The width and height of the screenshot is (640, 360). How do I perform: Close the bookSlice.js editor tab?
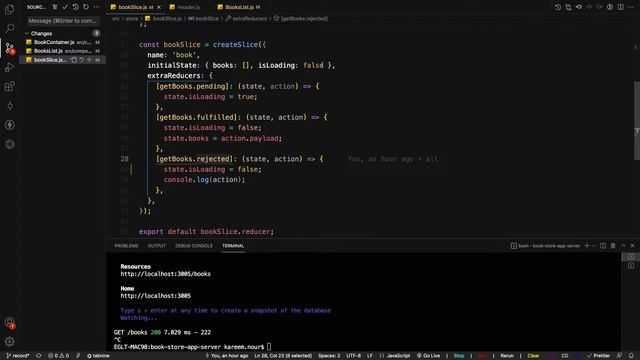coord(159,7)
